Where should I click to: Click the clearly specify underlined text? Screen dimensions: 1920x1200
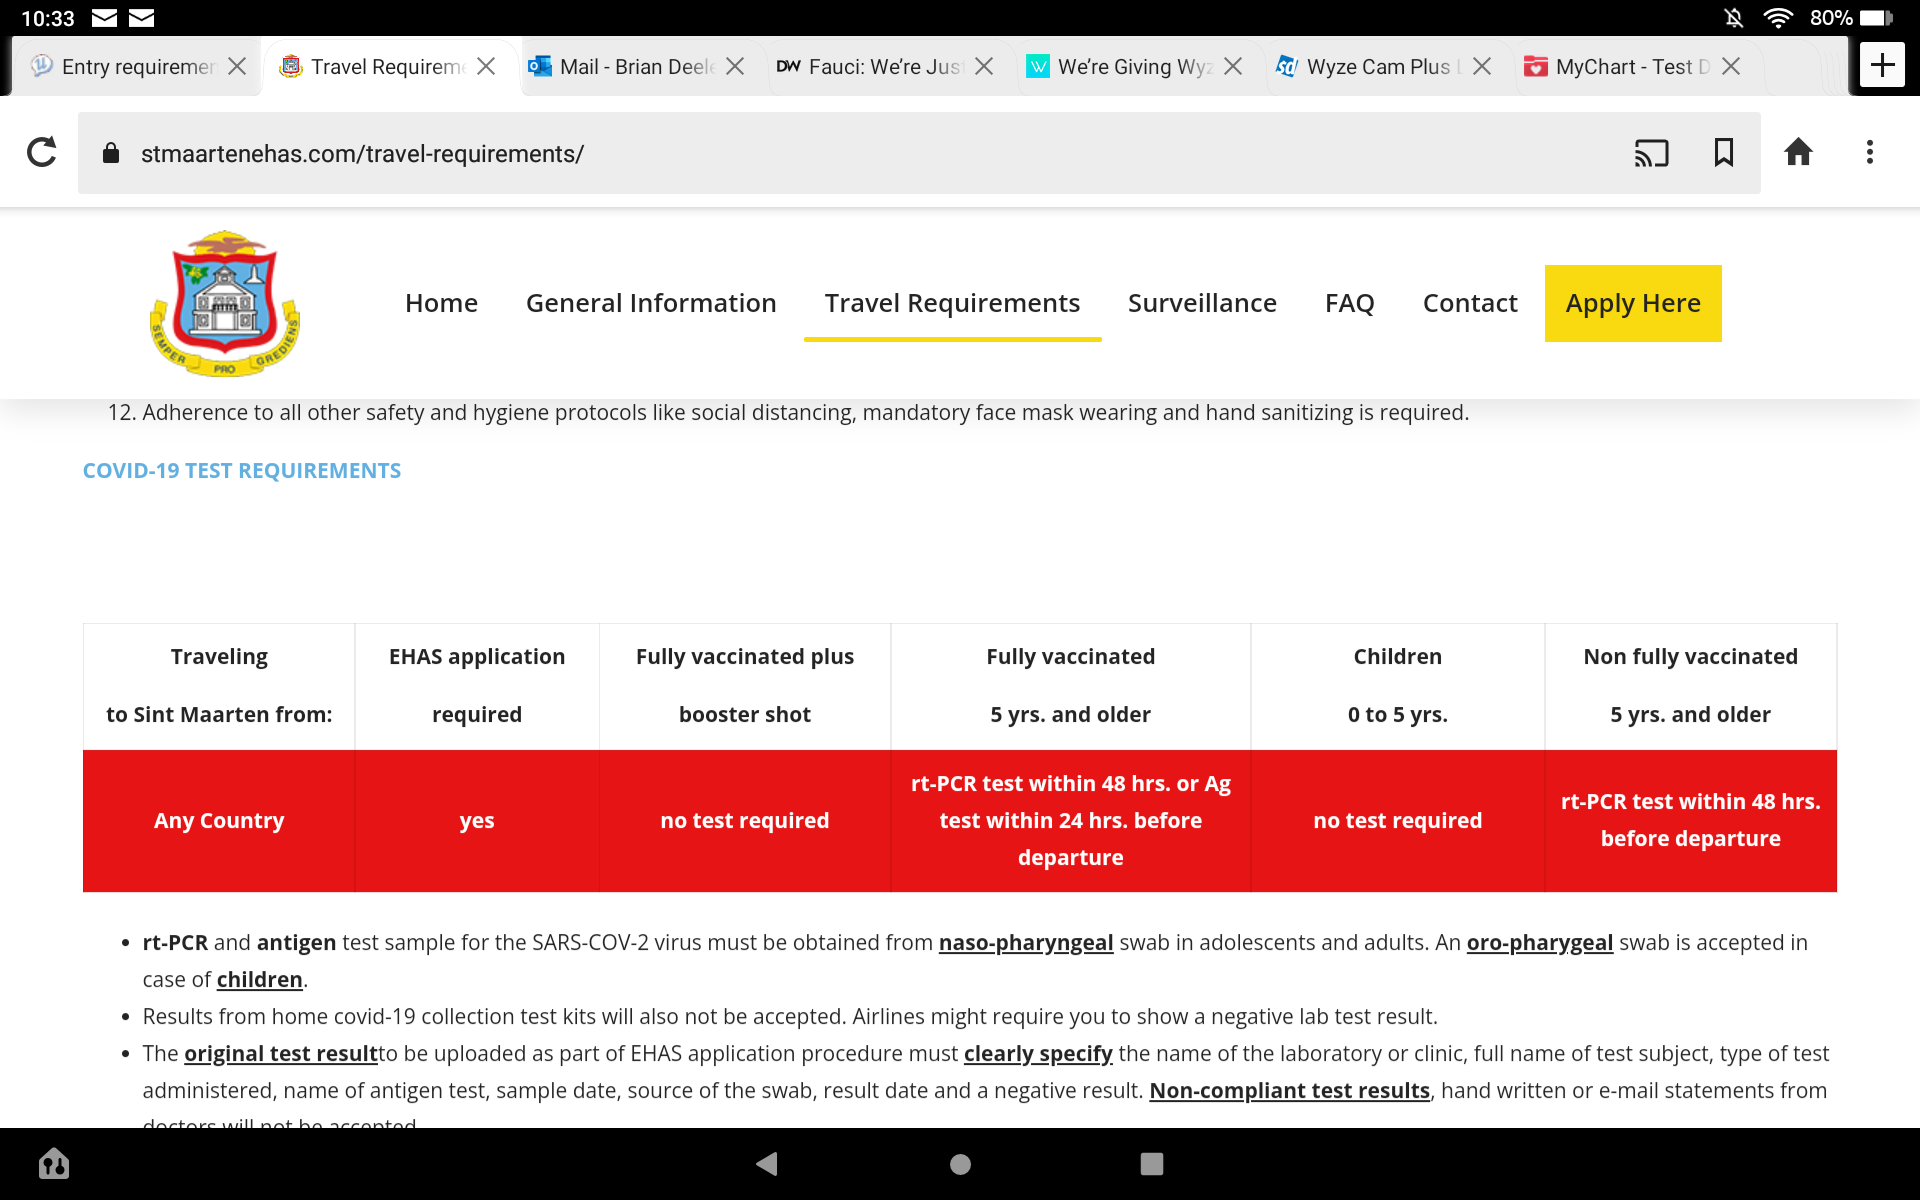[1038, 1054]
